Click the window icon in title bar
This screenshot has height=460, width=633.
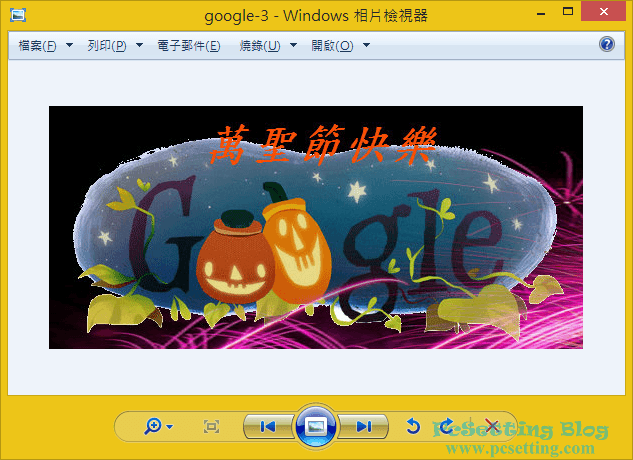coord(17,14)
